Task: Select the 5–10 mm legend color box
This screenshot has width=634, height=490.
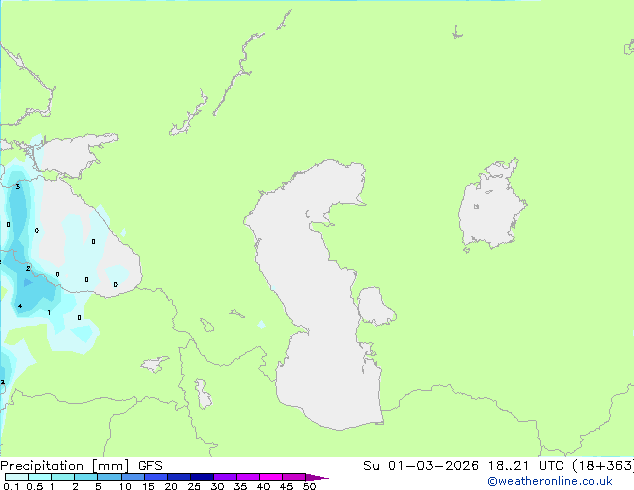Action: coord(110,477)
